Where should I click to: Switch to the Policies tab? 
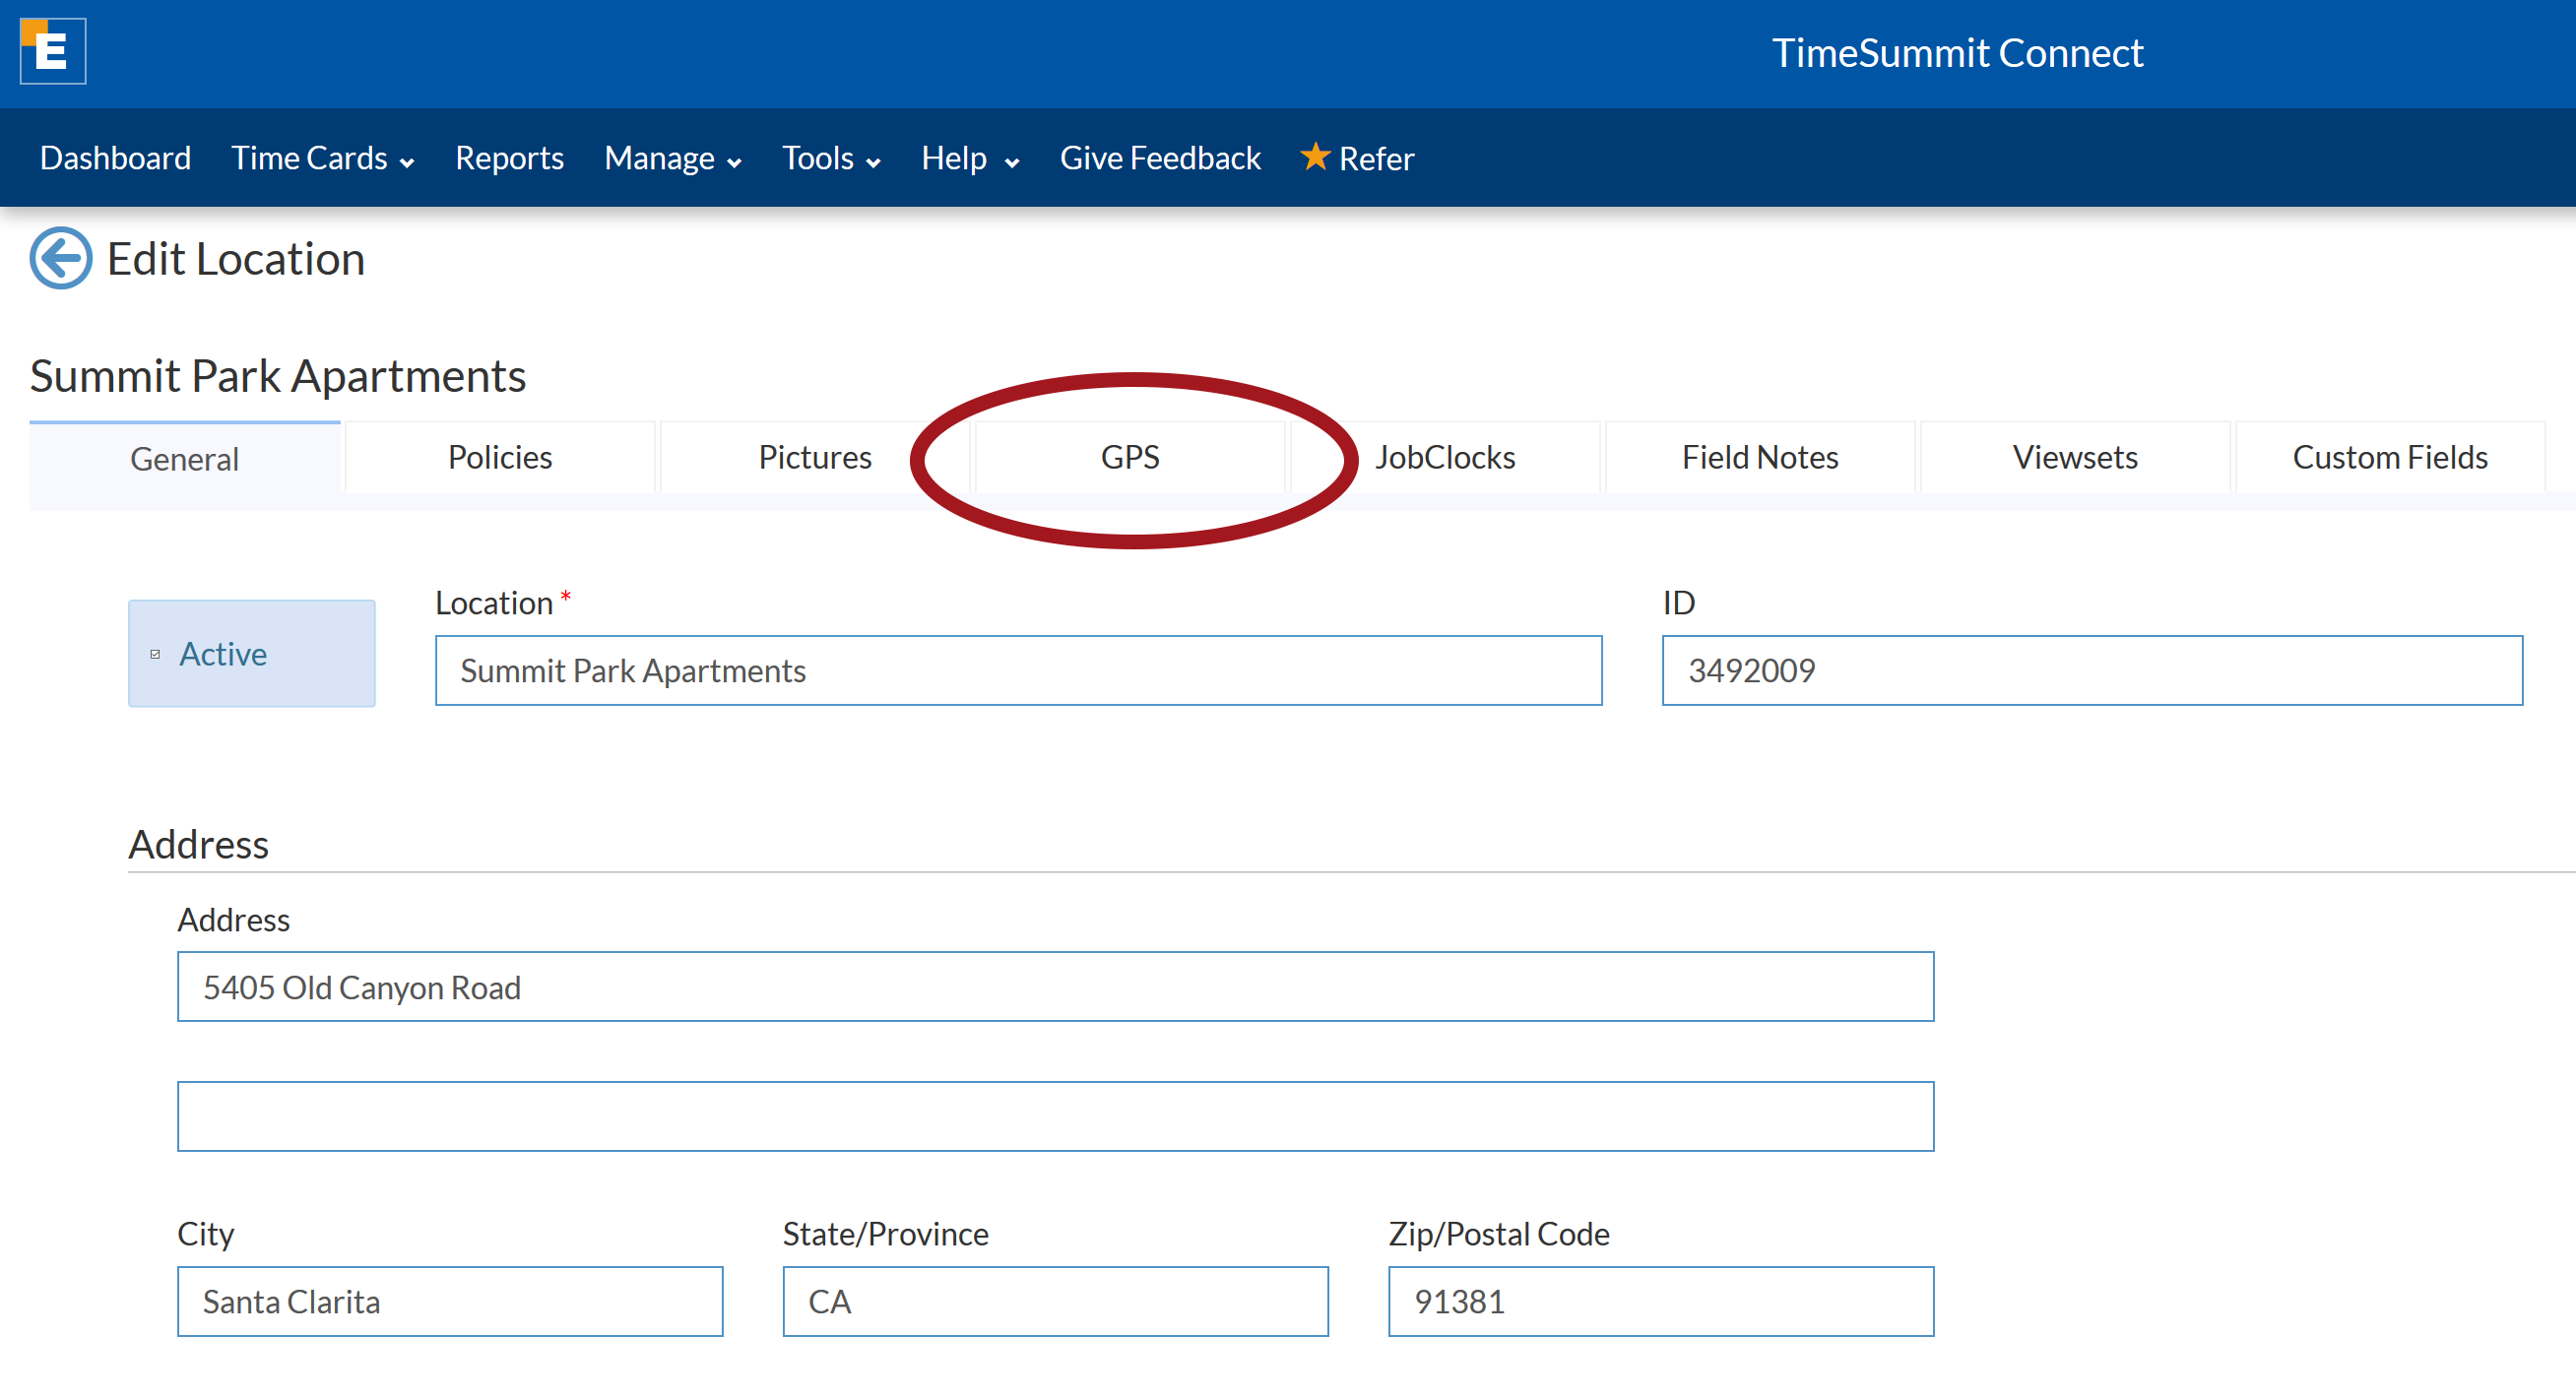[500, 457]
